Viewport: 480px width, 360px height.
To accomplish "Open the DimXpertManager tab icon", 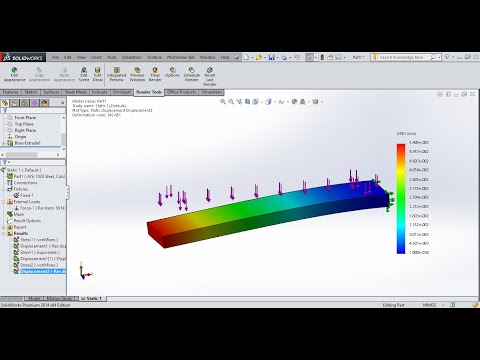I will pyautogui.click(x=35, y=103).
